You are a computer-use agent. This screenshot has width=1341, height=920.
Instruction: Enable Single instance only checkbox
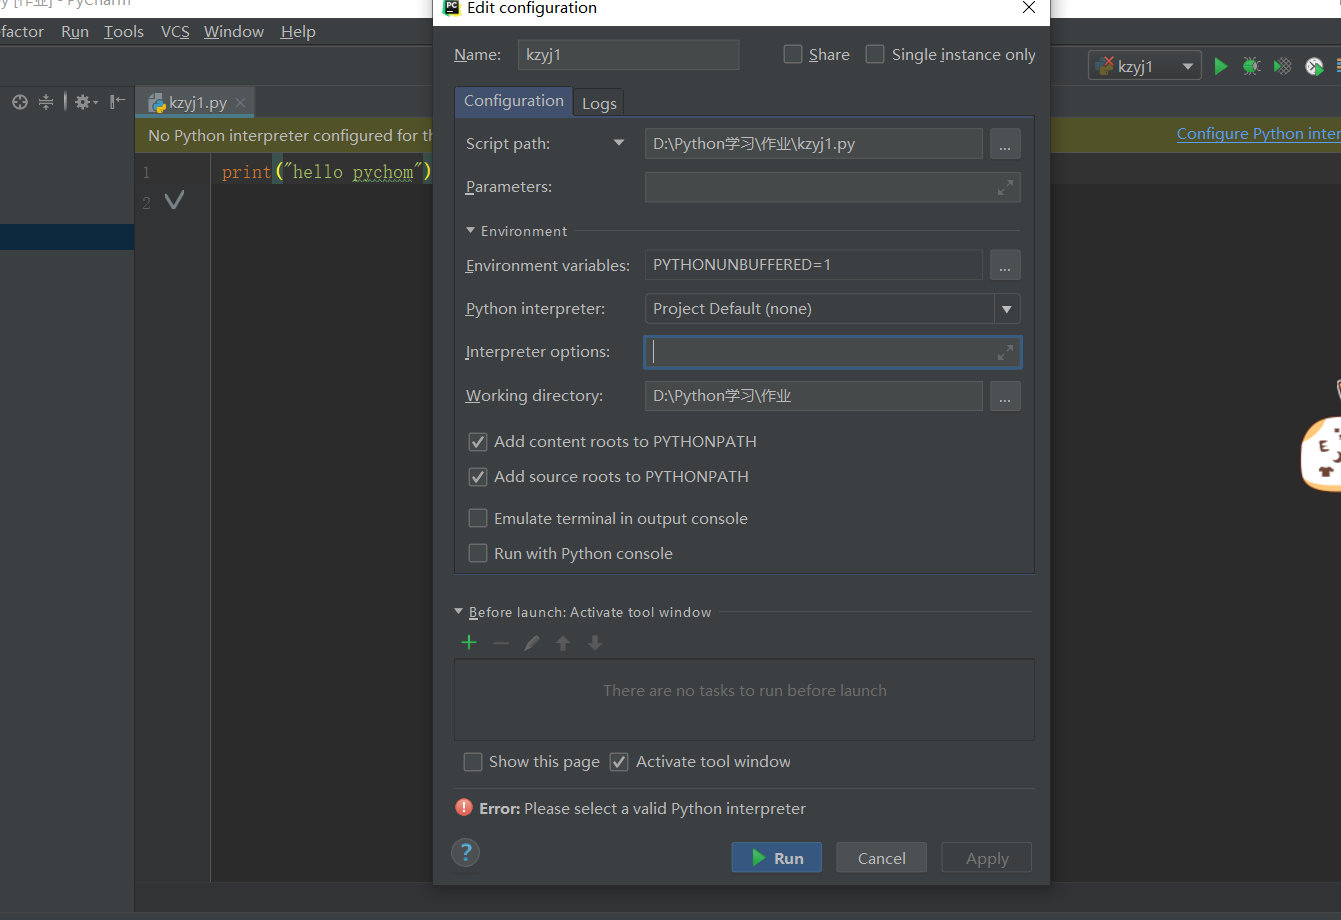click(875, 54)
